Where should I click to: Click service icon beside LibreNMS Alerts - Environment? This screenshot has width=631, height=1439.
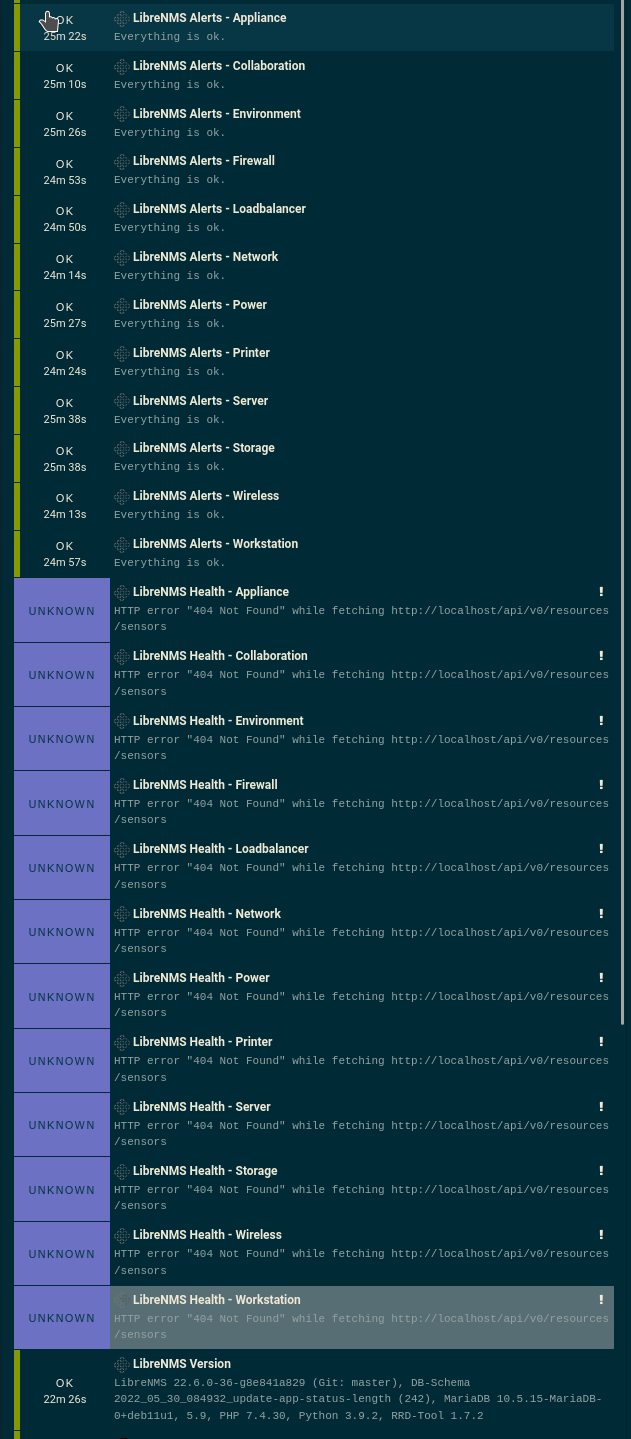pos(121,114)
